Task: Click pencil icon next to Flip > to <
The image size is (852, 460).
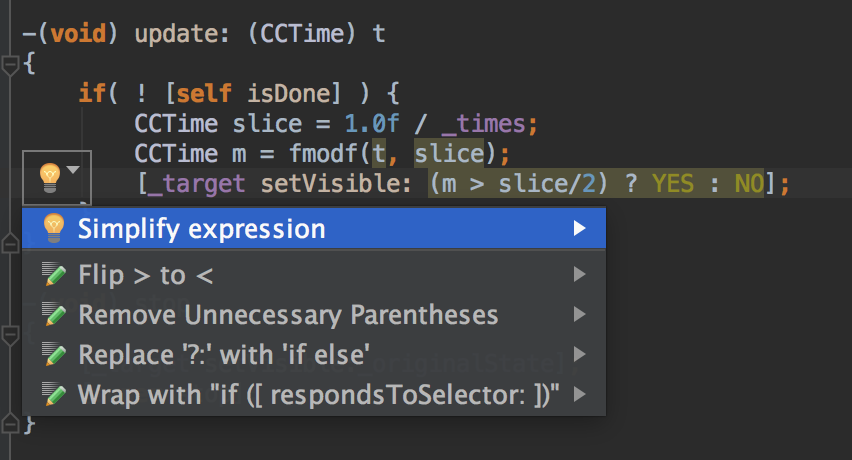Action: click(55, 275)
